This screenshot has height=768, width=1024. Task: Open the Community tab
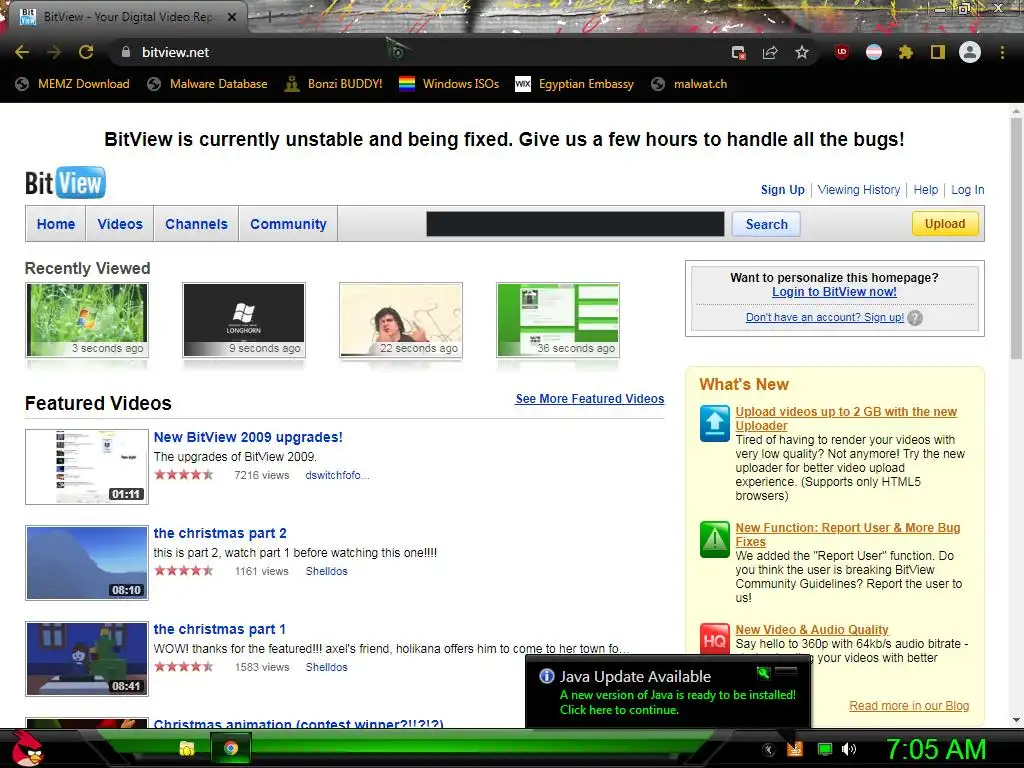pyautogui.click(x=288, y=224)
